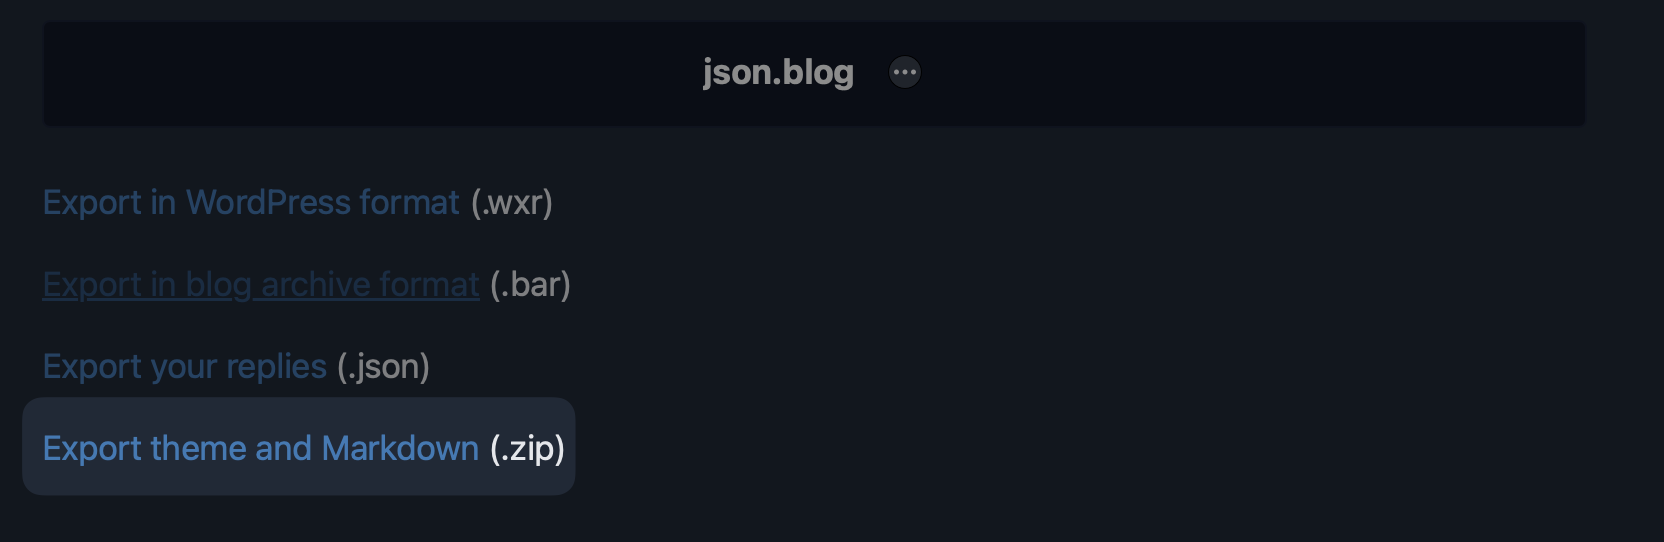Click the word replies in the JSON export link
The height and width of the screenshot is (542, 1664).
(276, 367)
